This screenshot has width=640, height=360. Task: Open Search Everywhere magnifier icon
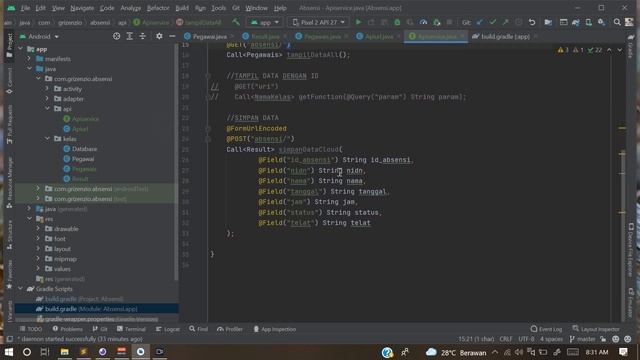(617, 22)
